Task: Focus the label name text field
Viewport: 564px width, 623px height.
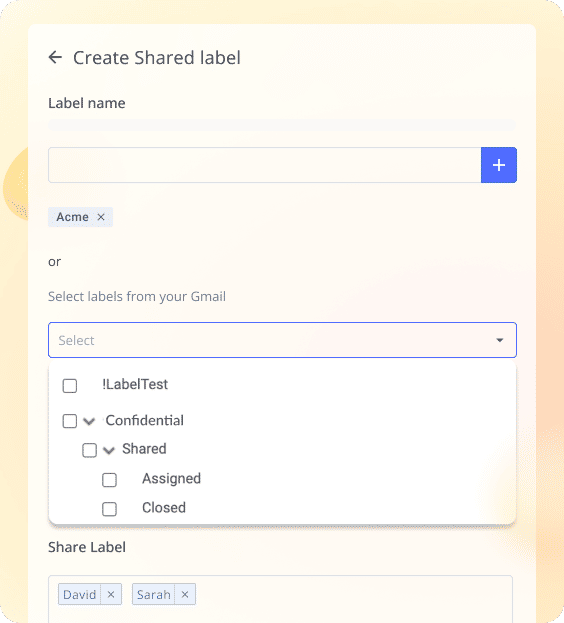Action: click(265, 165)
